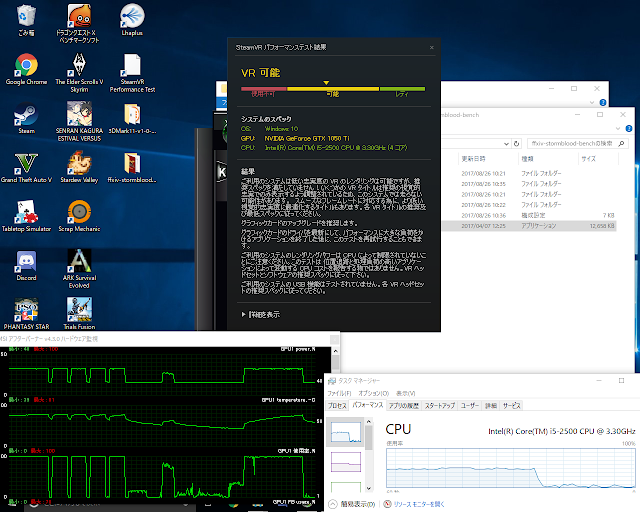Switch to the Startup tab in Task Manager
The image size is (640, 512).
(x=440, y=405)
